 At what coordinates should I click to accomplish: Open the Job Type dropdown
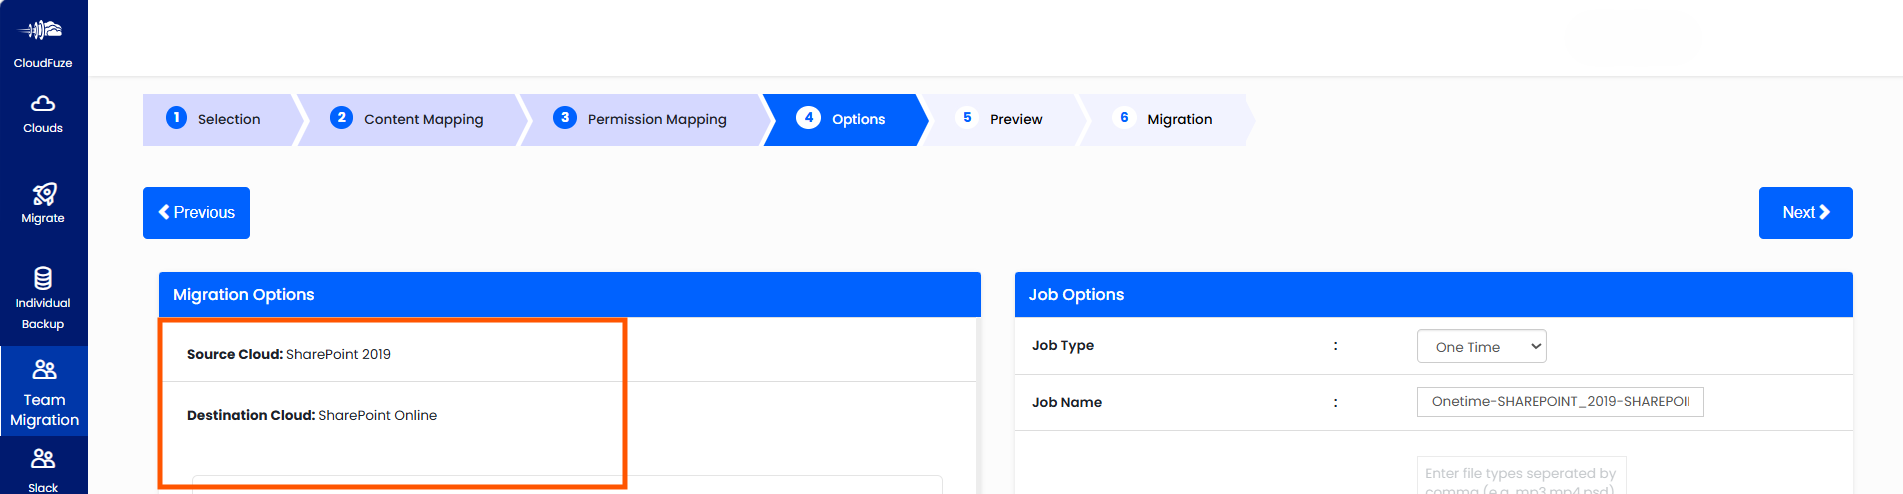coord(1481,347)
